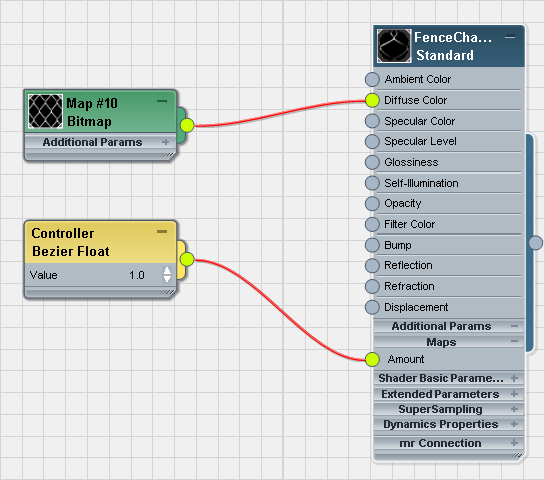Viewport: 545px width, 480px height.
Task: Click the FenceChain material preview thumbnail
Action: point(394,46)
